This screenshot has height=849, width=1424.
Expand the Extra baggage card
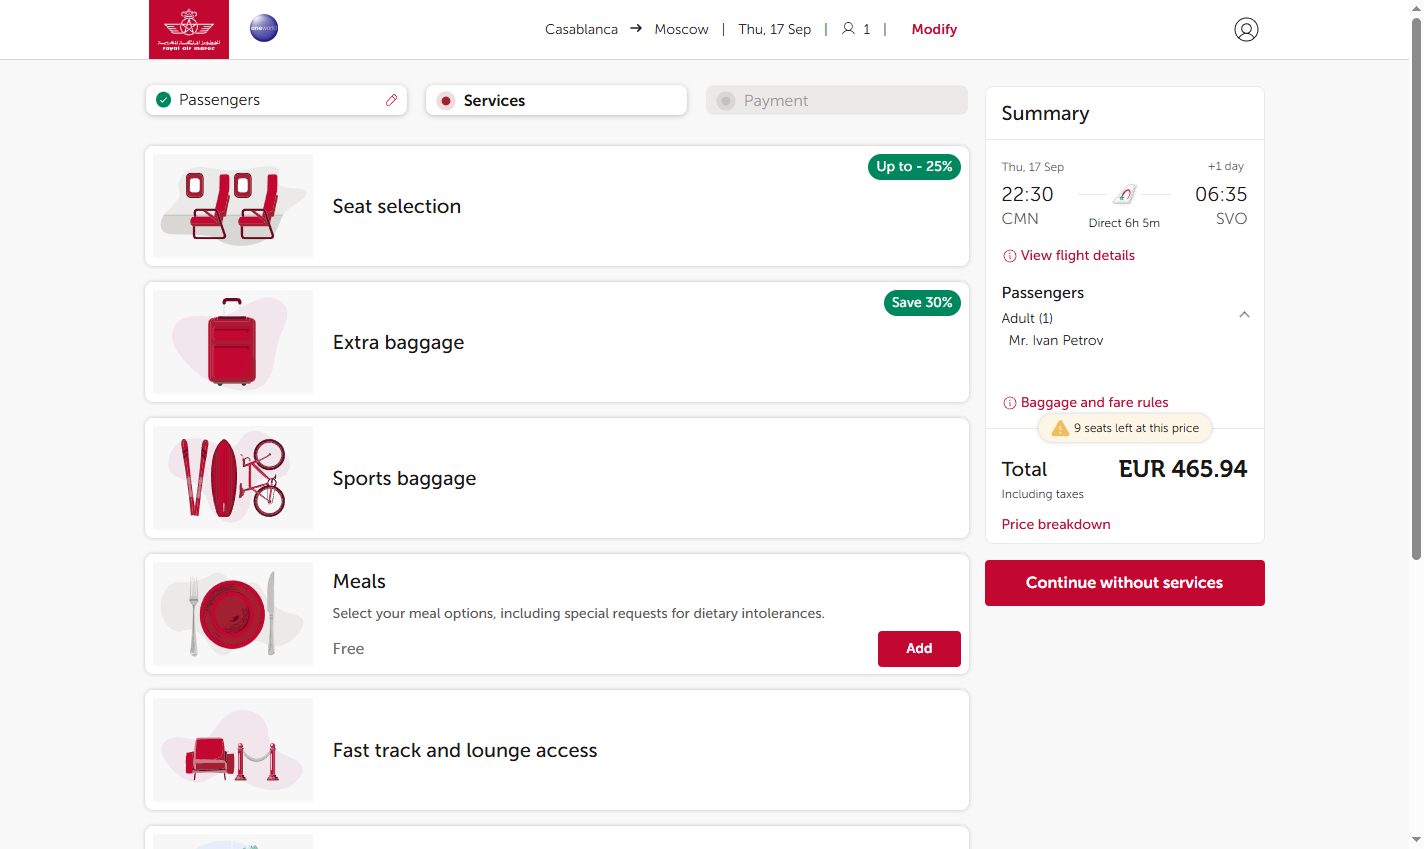point(557,342)
